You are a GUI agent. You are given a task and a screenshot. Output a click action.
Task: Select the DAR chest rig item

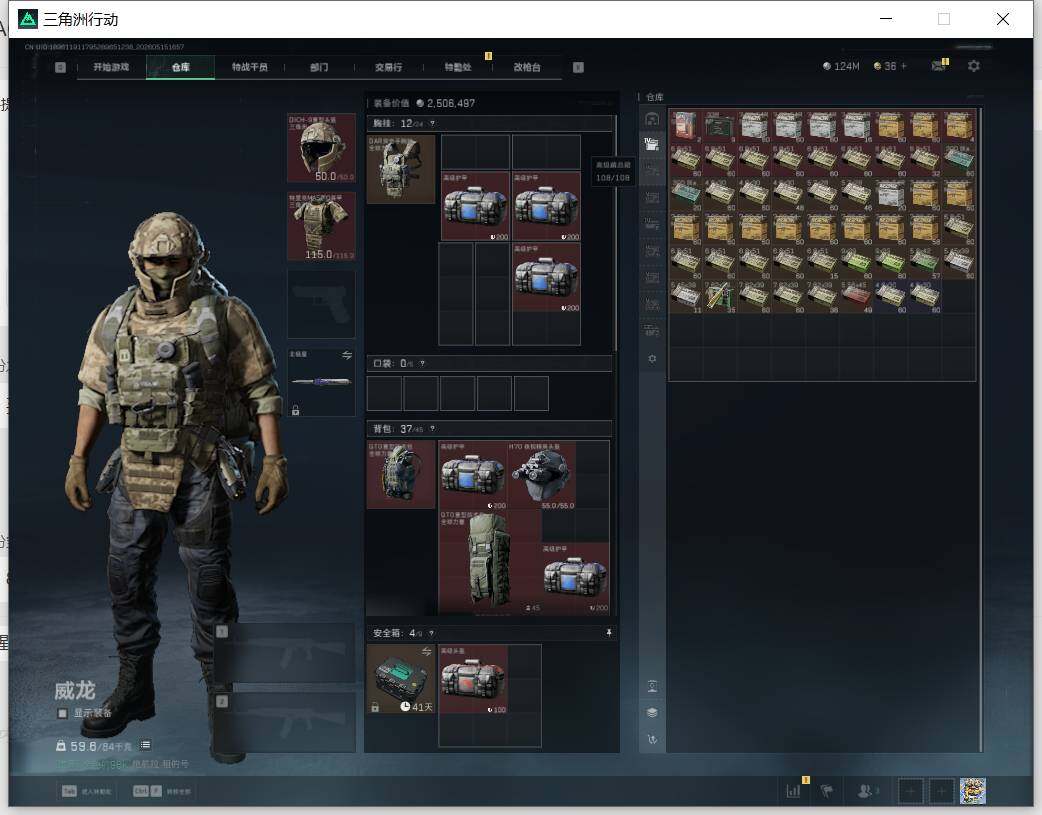coord(401,170)
